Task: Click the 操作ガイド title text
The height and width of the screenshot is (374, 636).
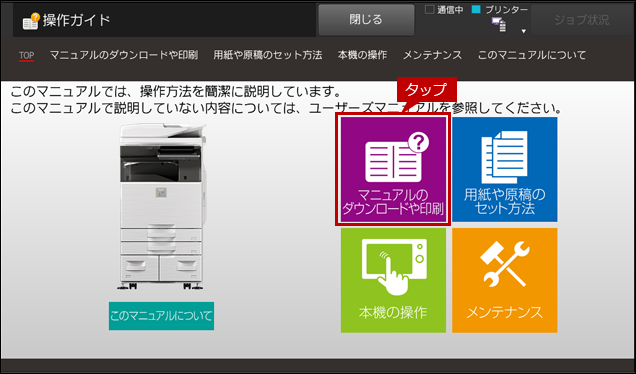Action: (x=76, y=20)
